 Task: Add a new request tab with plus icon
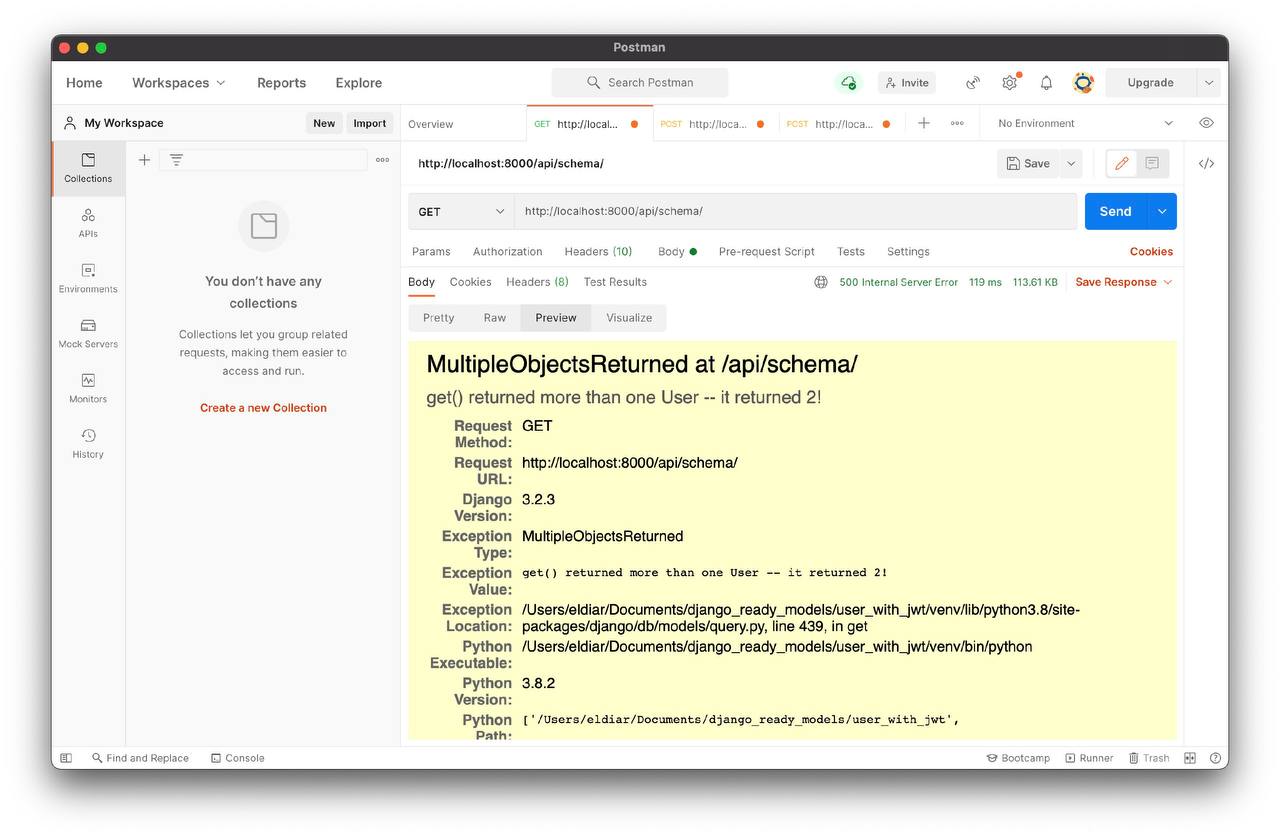click(x=924, y=123)
